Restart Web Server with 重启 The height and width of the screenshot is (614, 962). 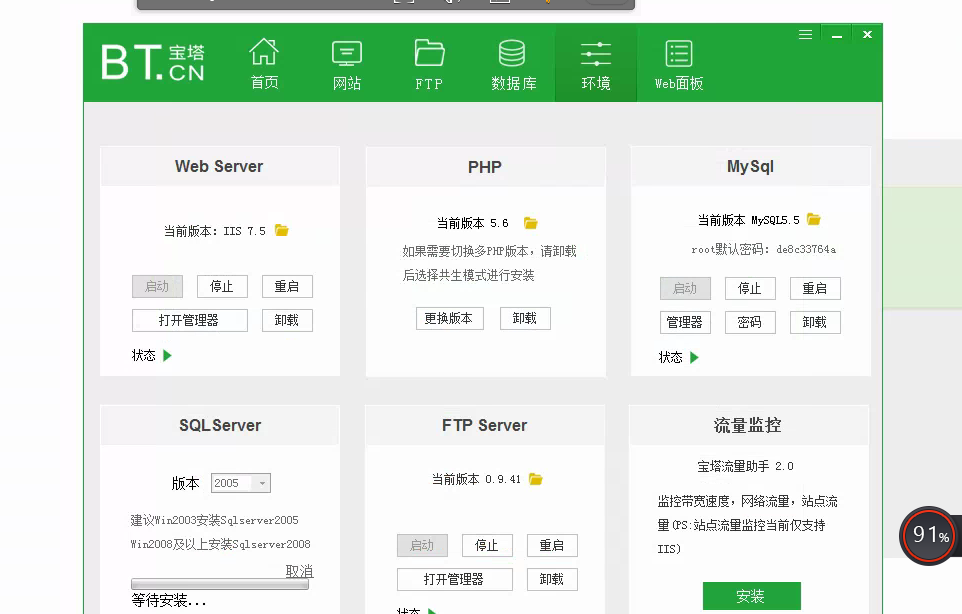(x=287, y=286)
